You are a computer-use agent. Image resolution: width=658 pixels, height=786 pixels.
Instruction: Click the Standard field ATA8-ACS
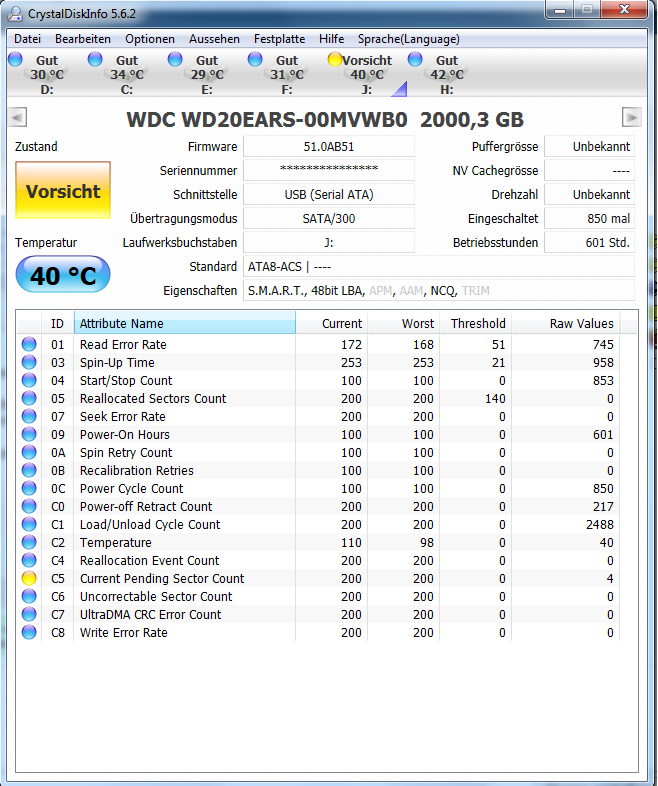(439, 267)
